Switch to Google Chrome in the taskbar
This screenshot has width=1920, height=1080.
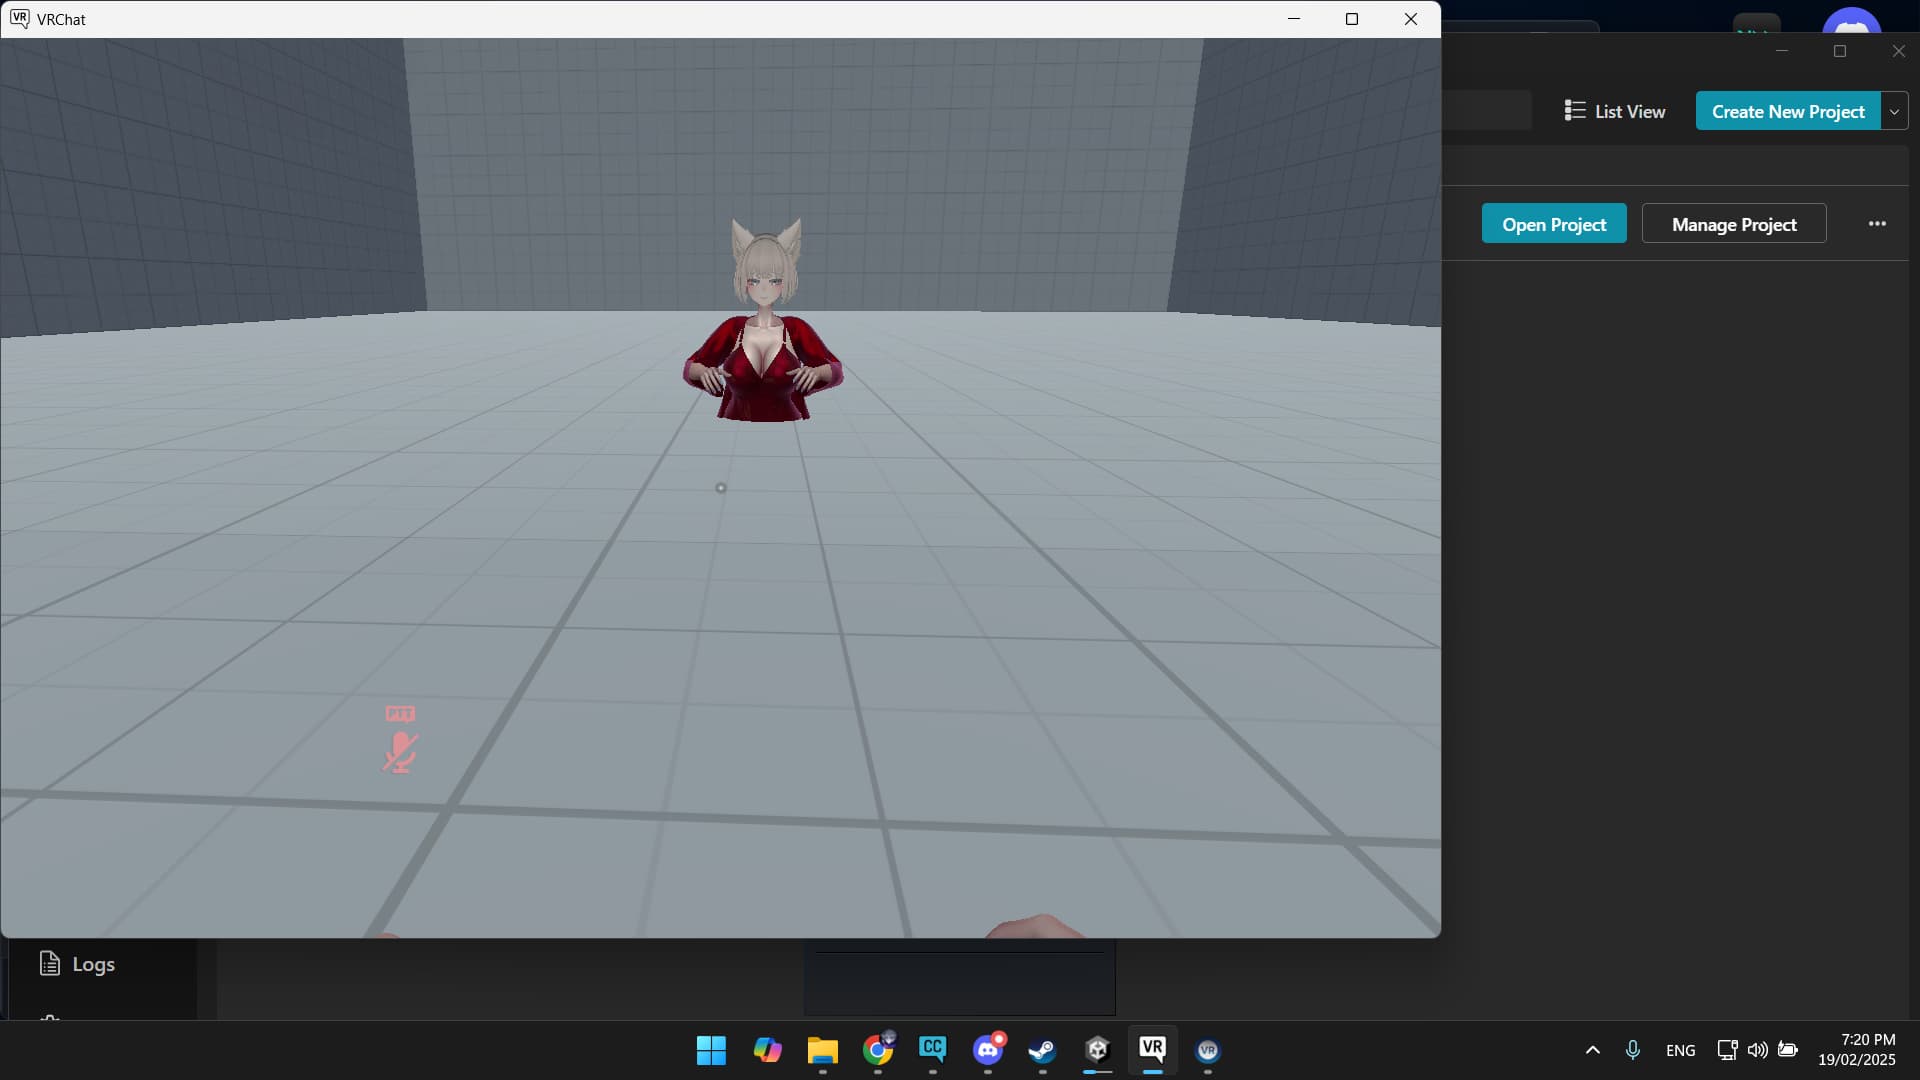pos(878,1050)
